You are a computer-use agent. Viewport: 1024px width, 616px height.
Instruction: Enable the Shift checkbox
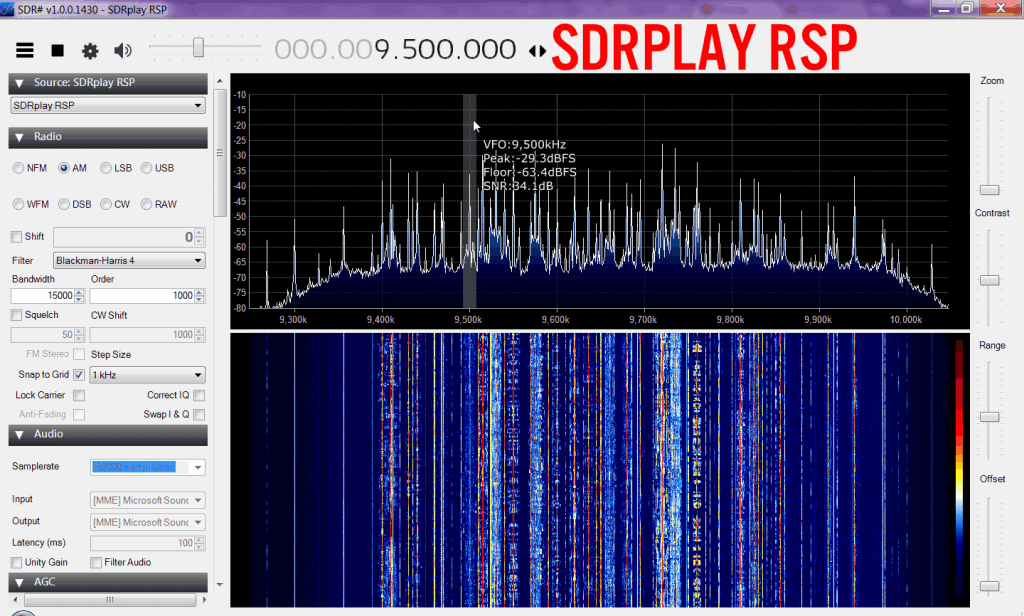[16, 236]
